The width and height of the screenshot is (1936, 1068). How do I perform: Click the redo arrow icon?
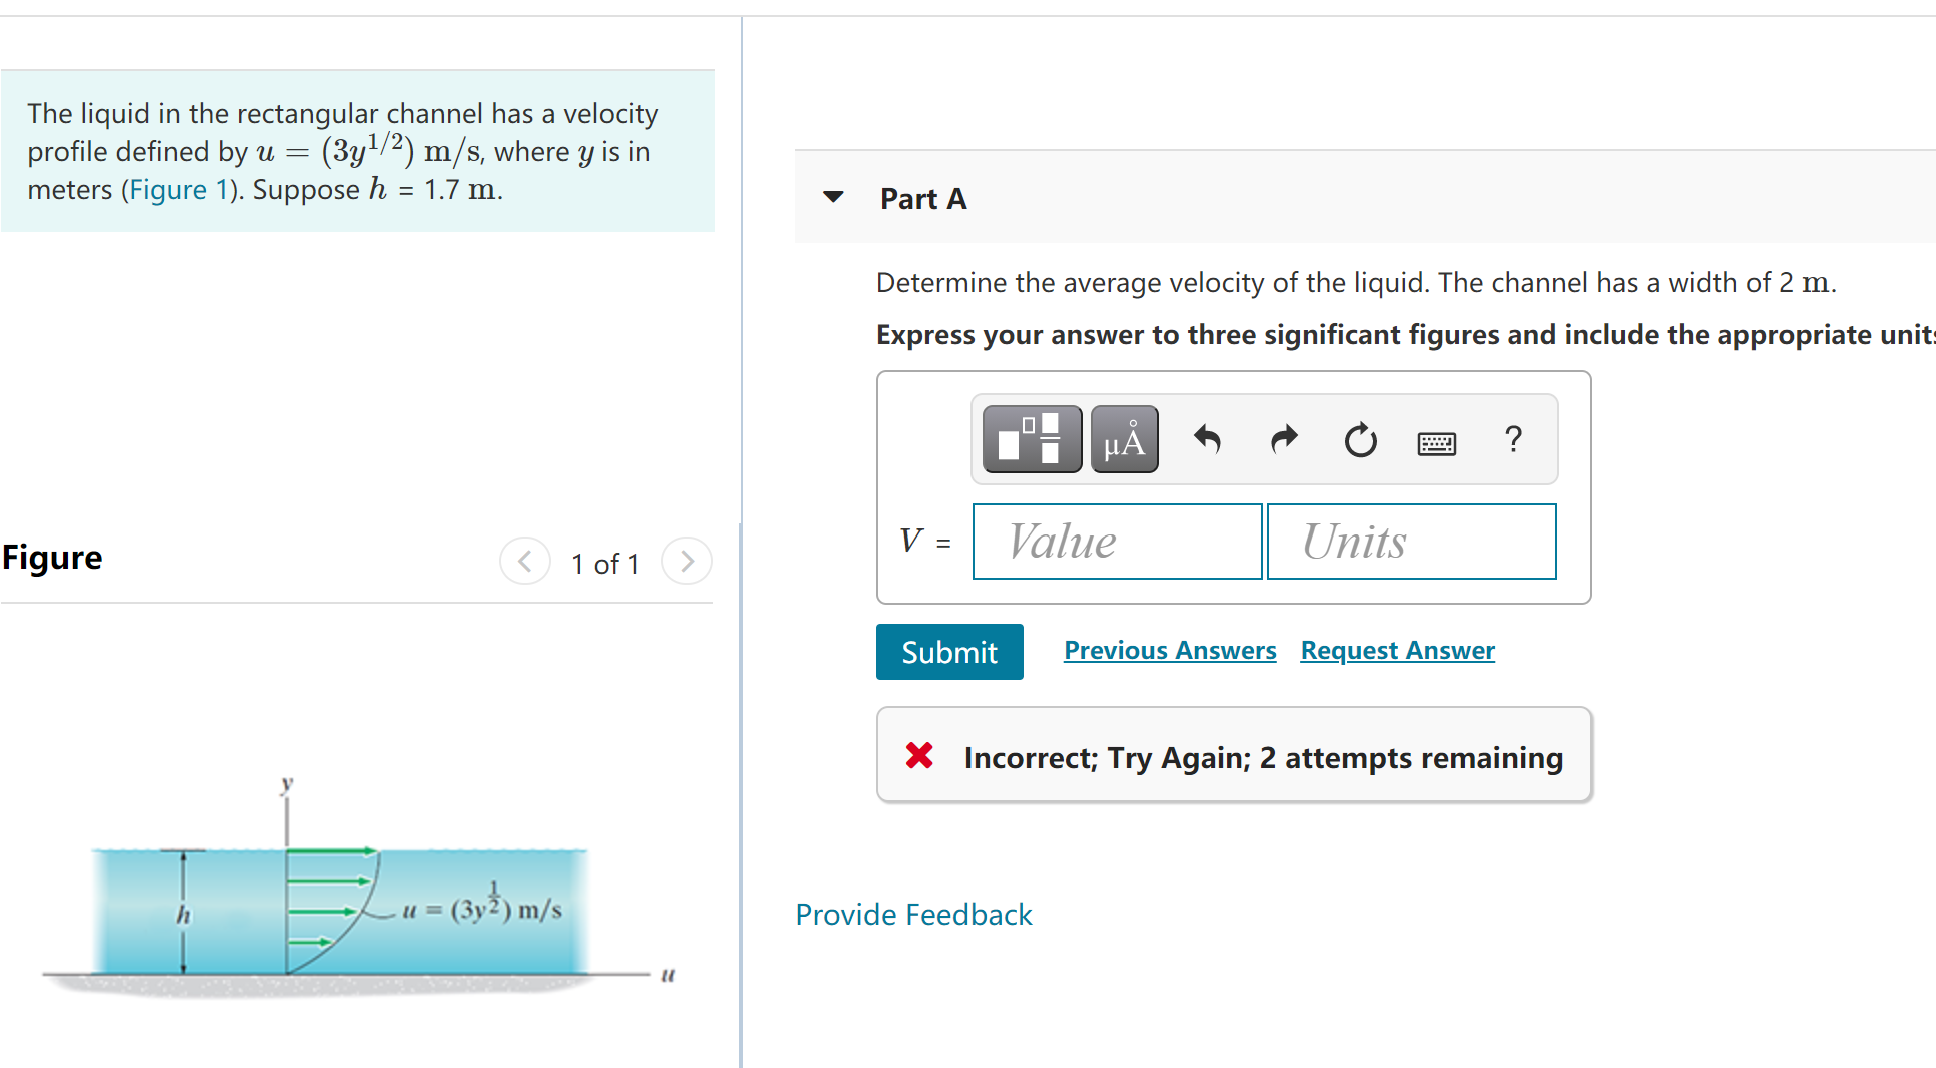click(x=1284, y=439)
